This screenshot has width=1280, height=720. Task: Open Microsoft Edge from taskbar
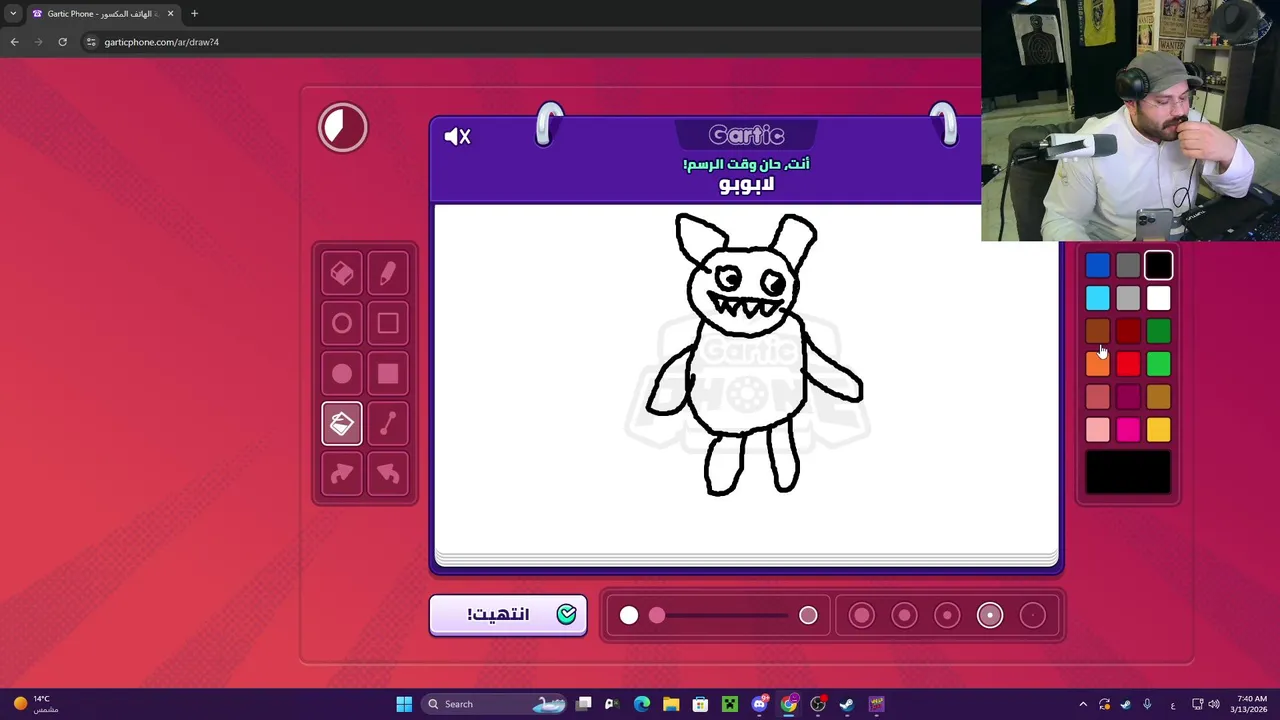(x=642, y=704)
